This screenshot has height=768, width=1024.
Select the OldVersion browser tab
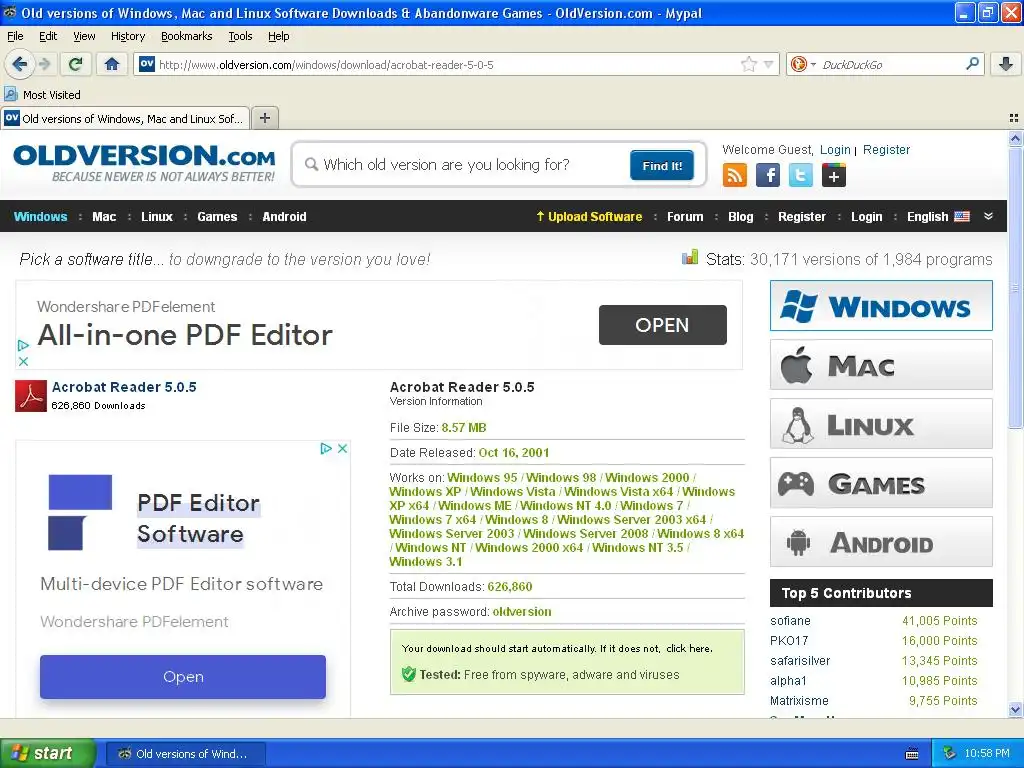(125, 118)
